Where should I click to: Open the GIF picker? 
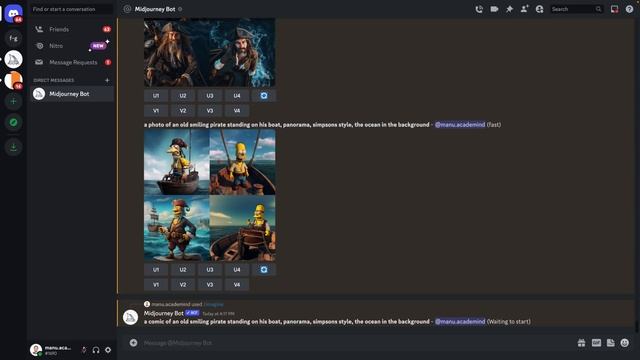click(596, 343)
